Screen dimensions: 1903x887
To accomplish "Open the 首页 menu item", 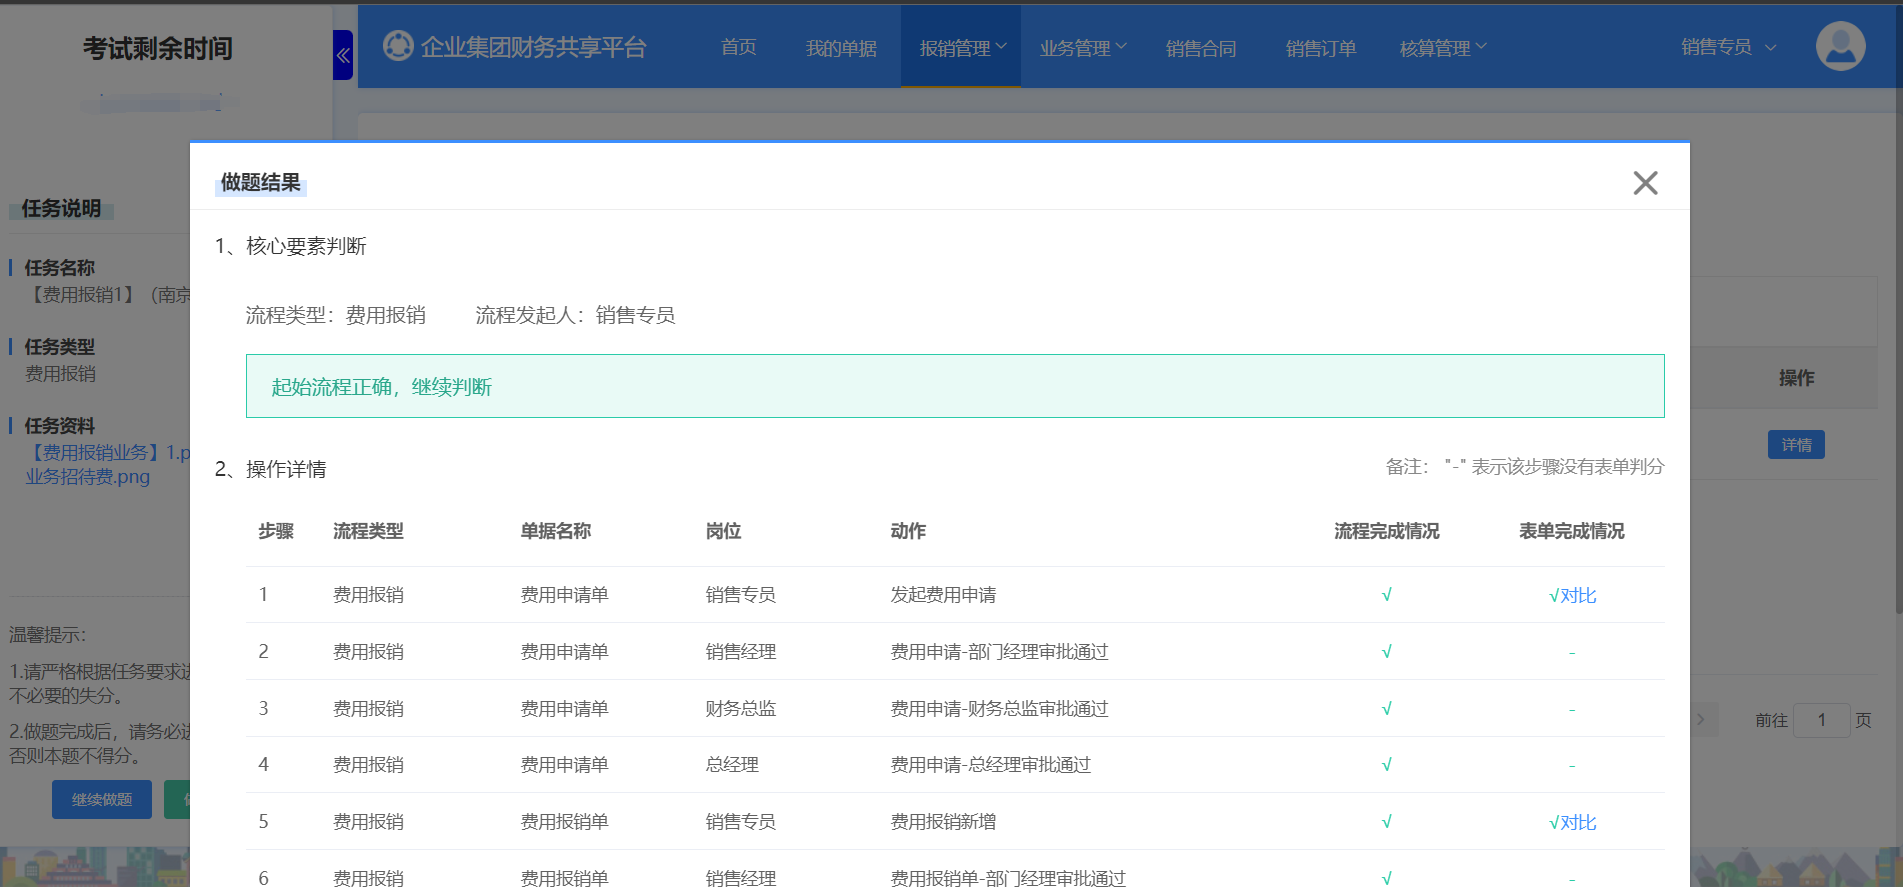I will tap(738, 48).
